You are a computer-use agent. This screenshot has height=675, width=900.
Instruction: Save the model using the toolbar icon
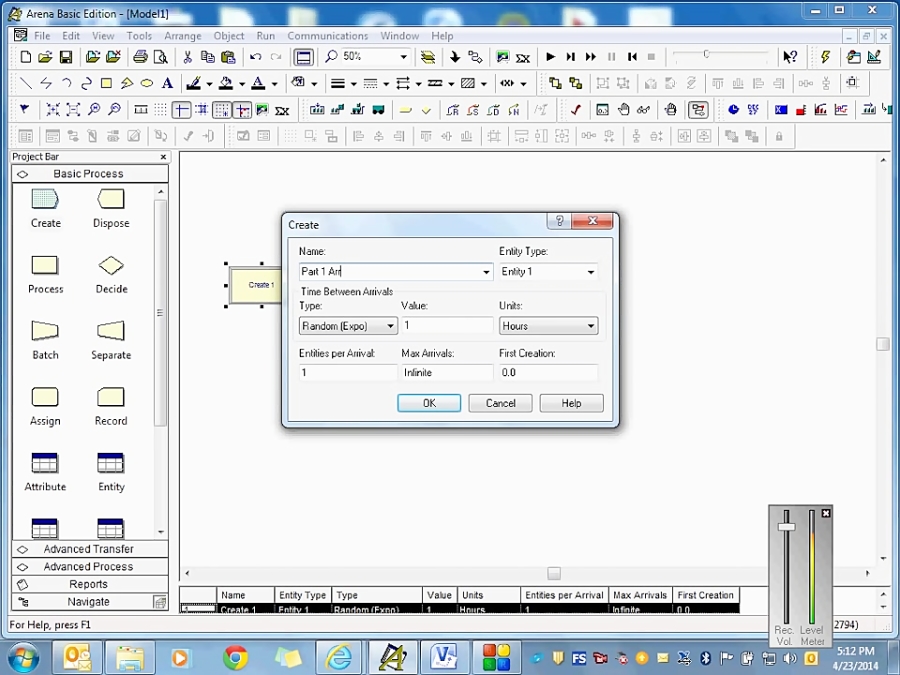click(65, 57)
